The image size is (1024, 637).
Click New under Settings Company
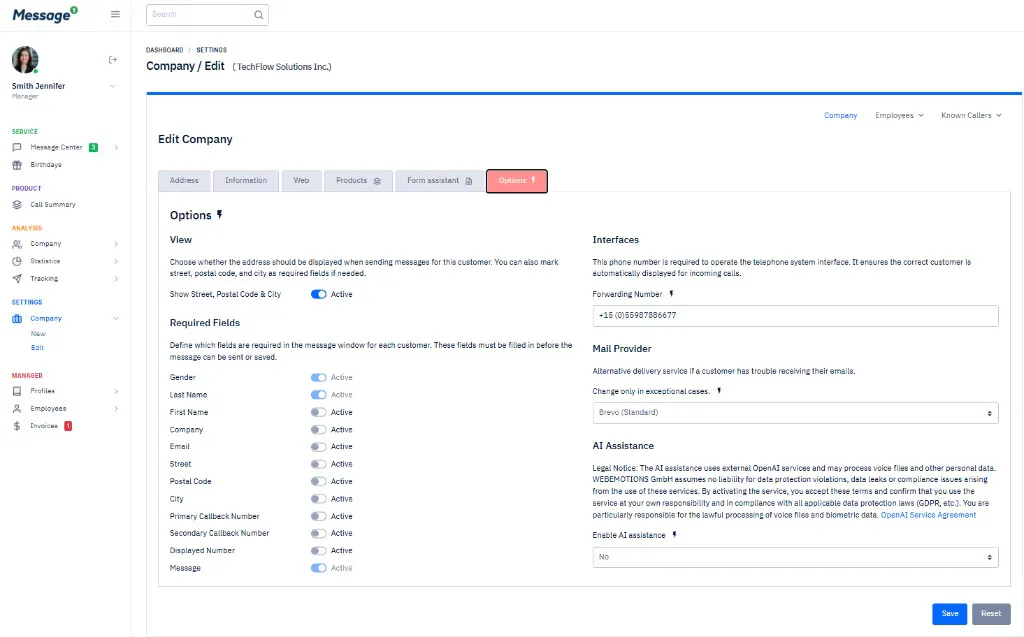[38, 334]
